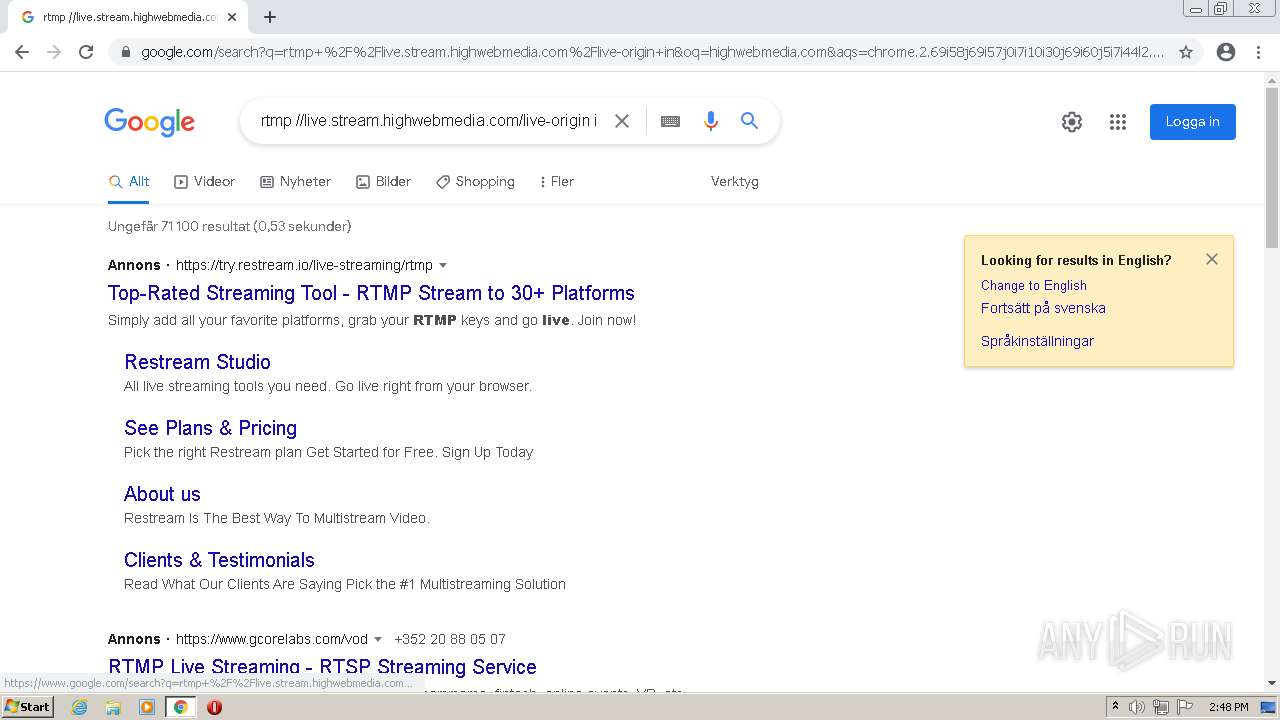Select the Chrome taskbar icon
1280x720 pixels.
click(x=180, y=707)
